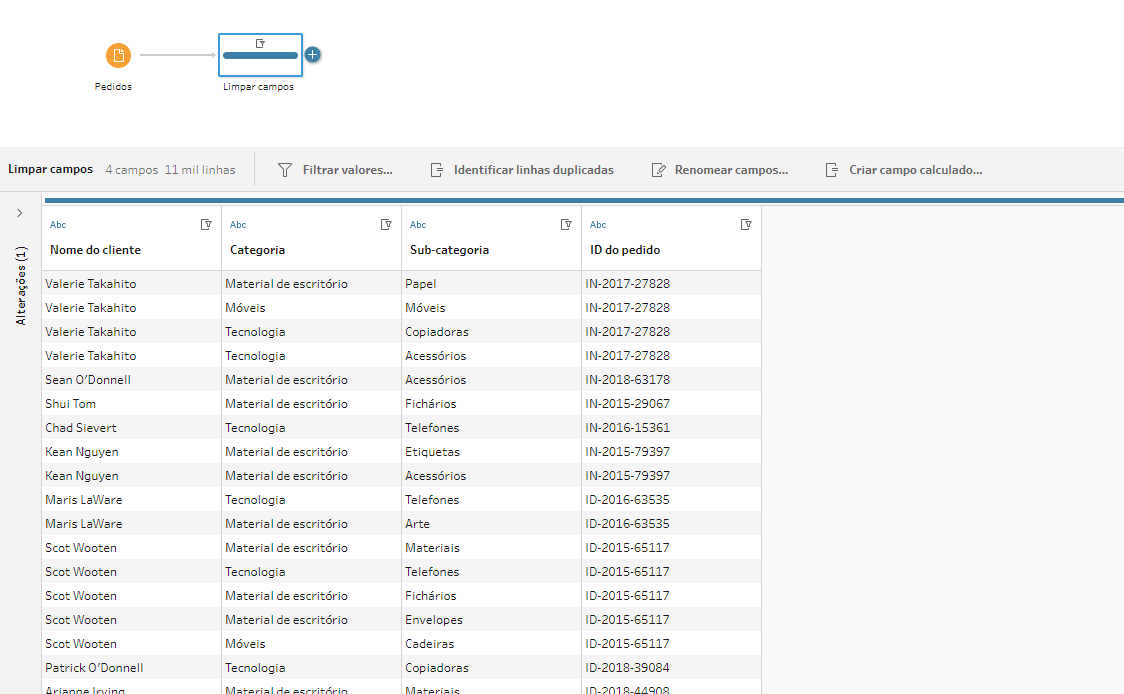1124x694 pixels.
Task: Select the Limpar campos step node
Action: (260, 55)
